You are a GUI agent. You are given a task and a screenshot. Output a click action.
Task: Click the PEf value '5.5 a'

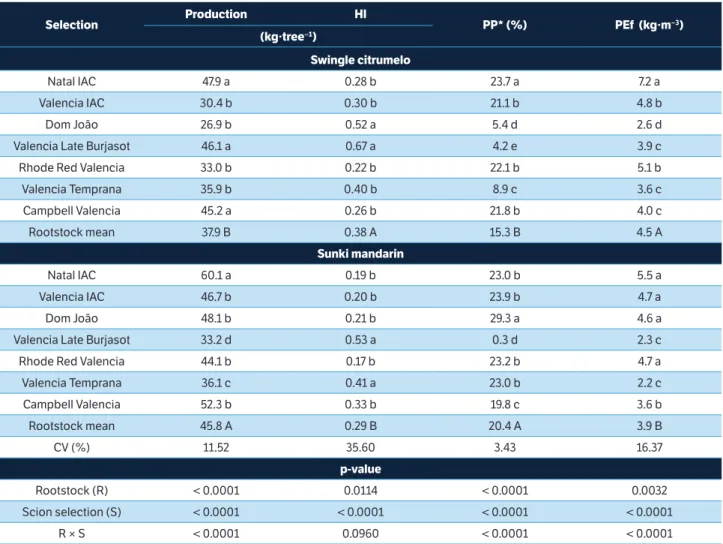click(649, 275)
